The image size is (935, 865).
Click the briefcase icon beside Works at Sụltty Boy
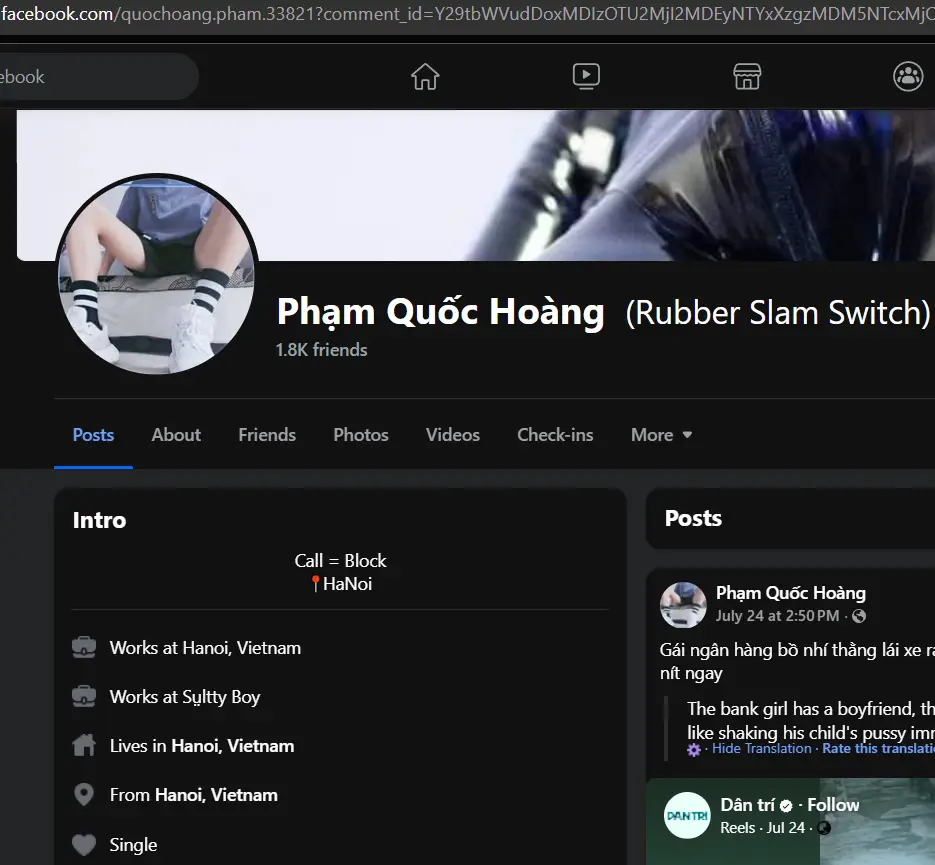(84, 696)
